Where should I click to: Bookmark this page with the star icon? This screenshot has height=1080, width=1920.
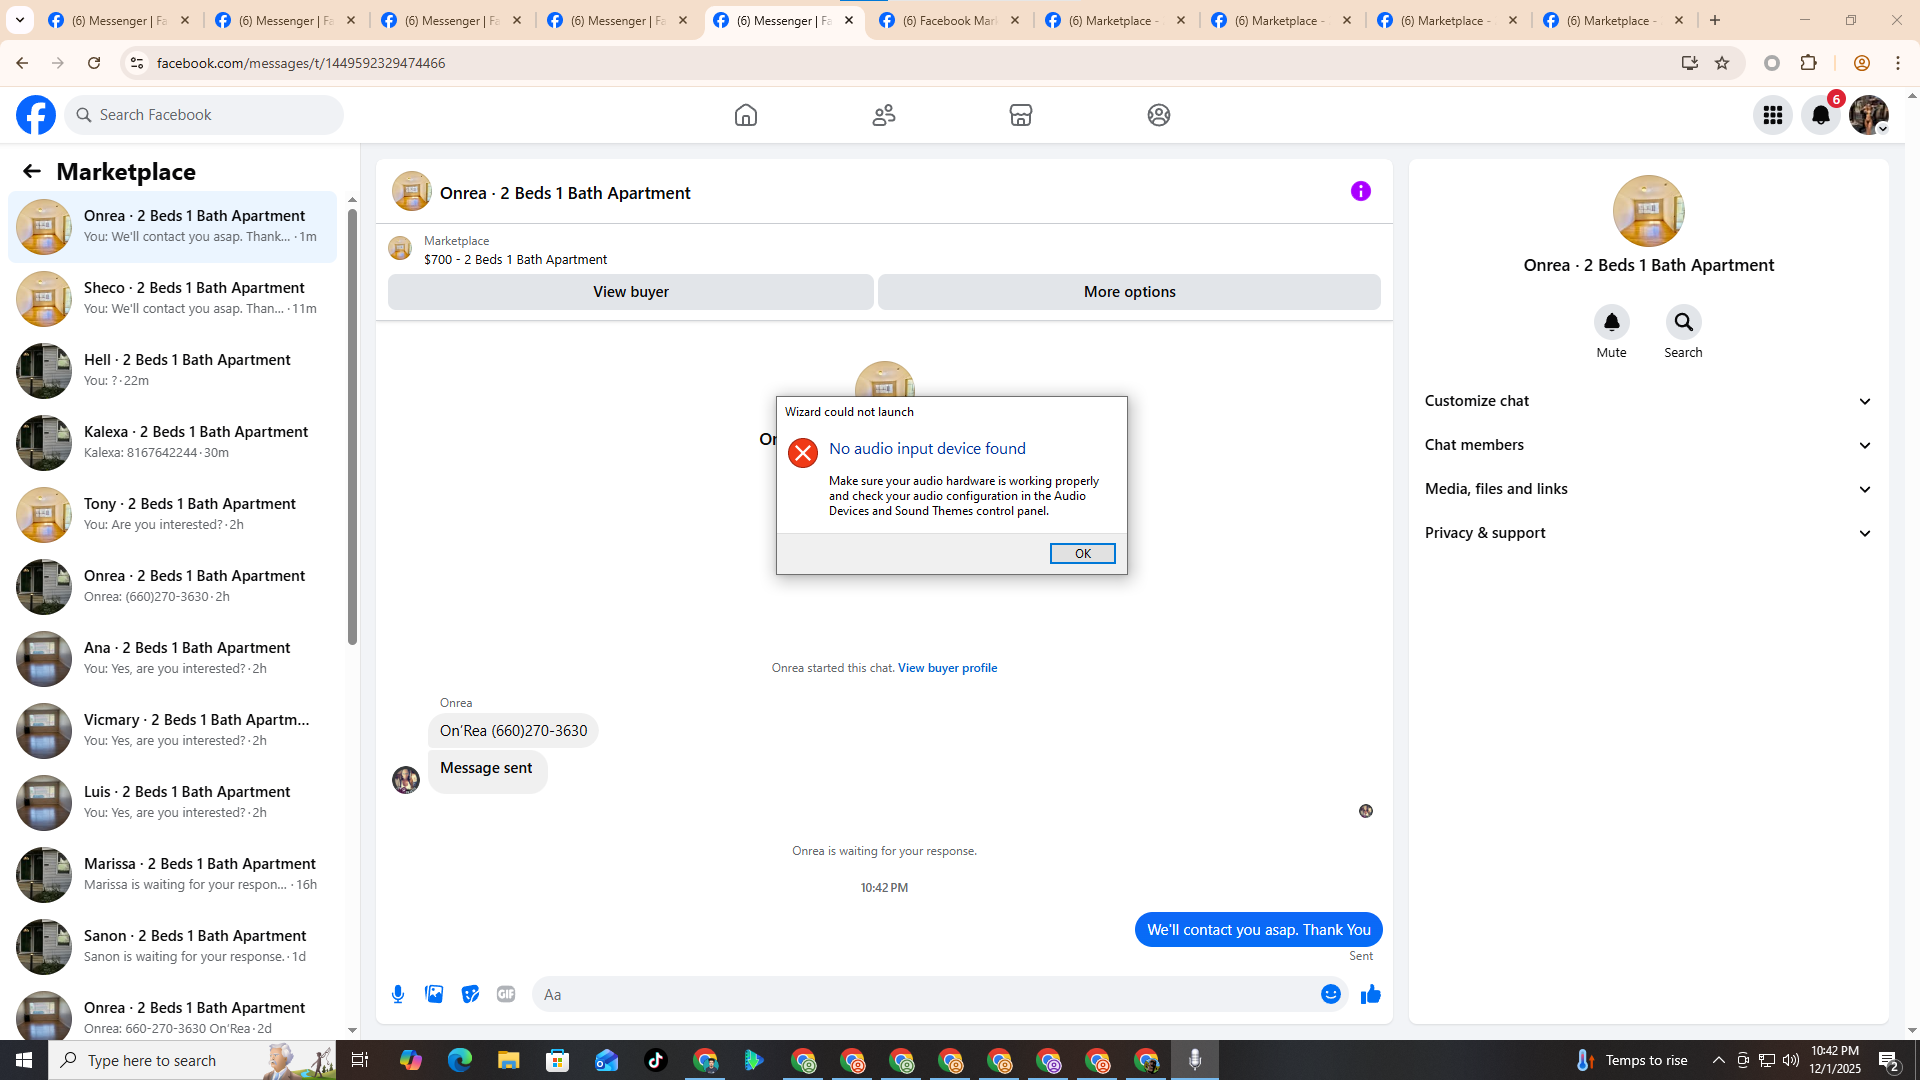pyautogui.click(x=1722, y=63)
